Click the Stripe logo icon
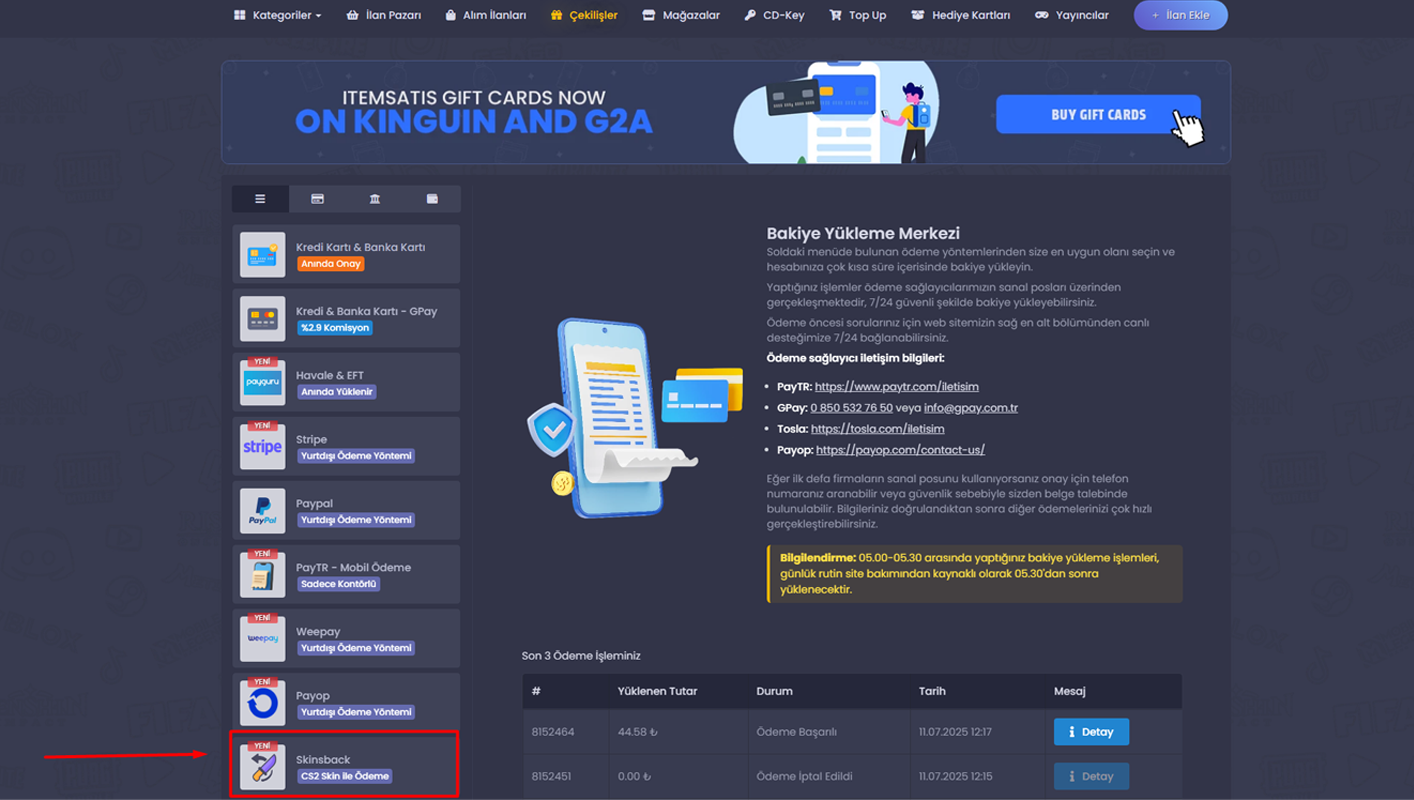This screenshot has height=800, width=1414. point(262,447)
